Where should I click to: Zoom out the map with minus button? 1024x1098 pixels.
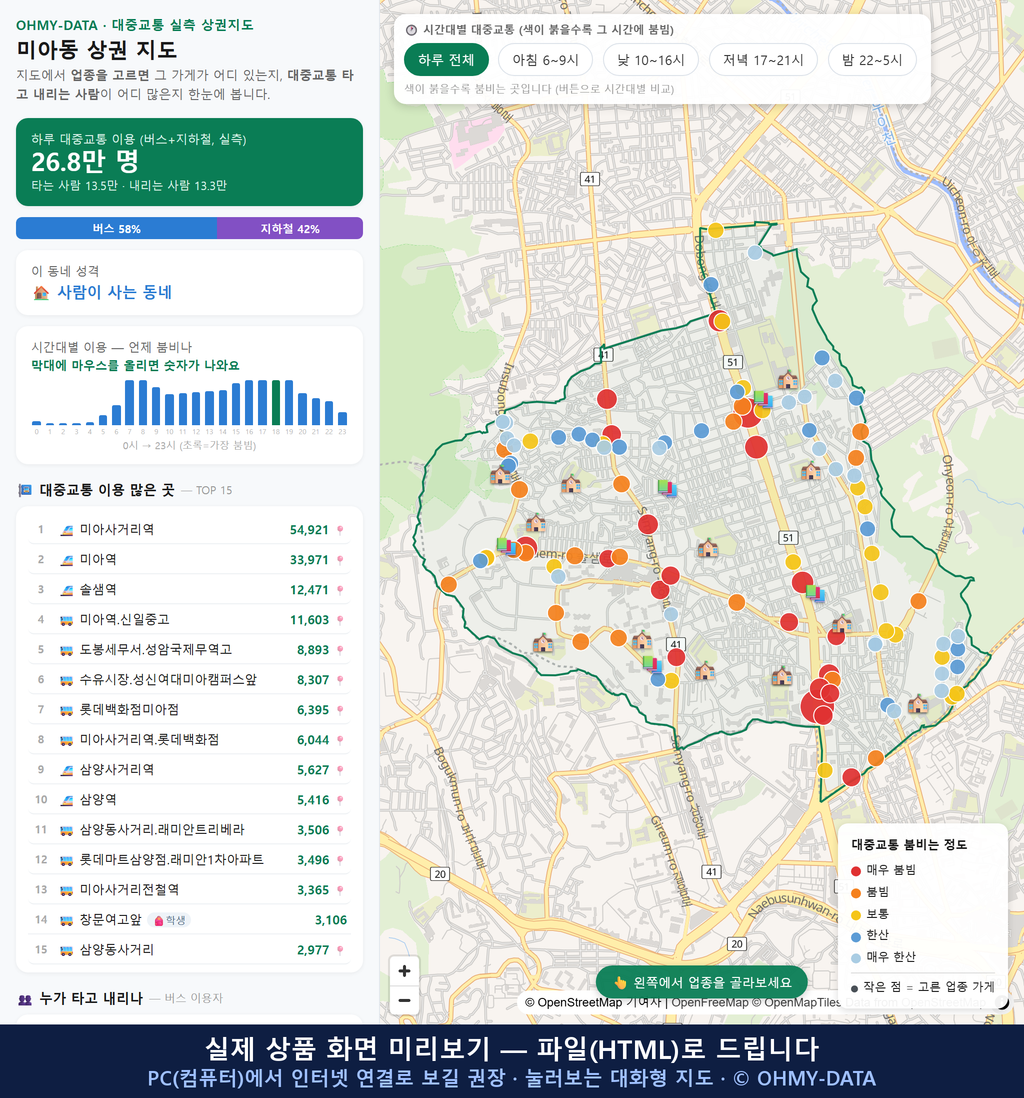pos(404,1000)
